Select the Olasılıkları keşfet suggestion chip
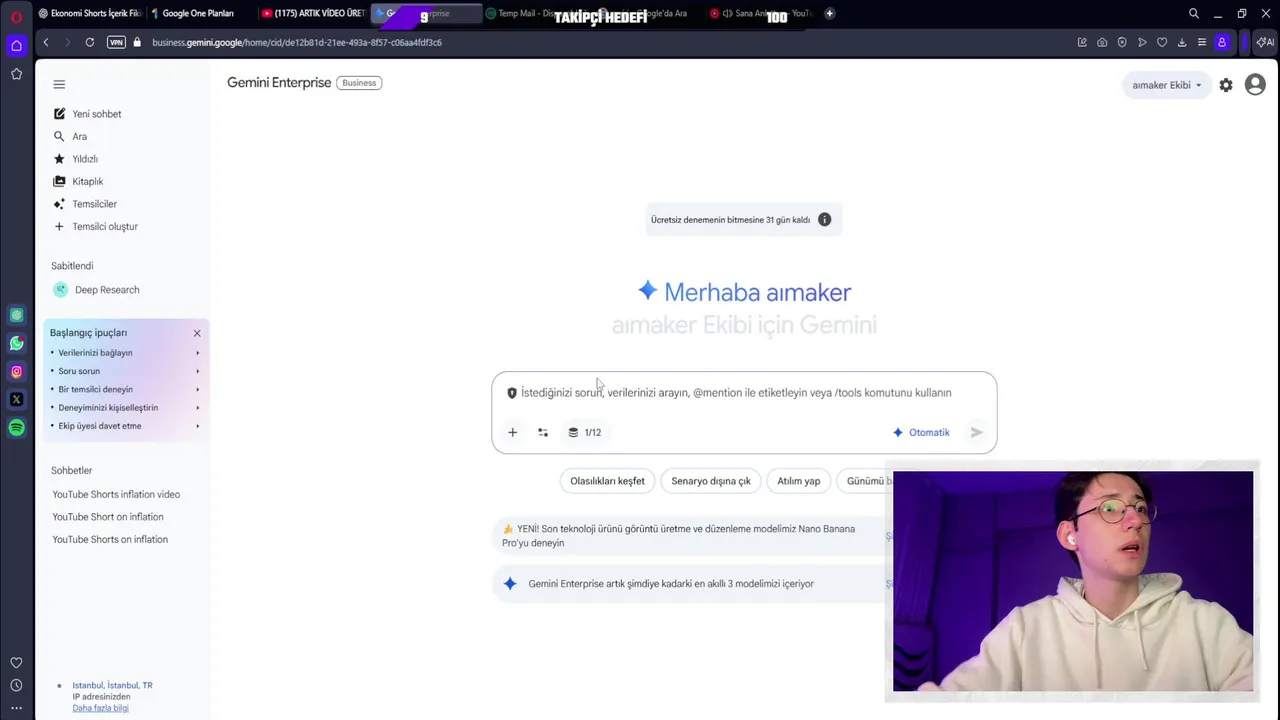The height and width of the screenshot is (720, 1280). [x=607, y=481]
